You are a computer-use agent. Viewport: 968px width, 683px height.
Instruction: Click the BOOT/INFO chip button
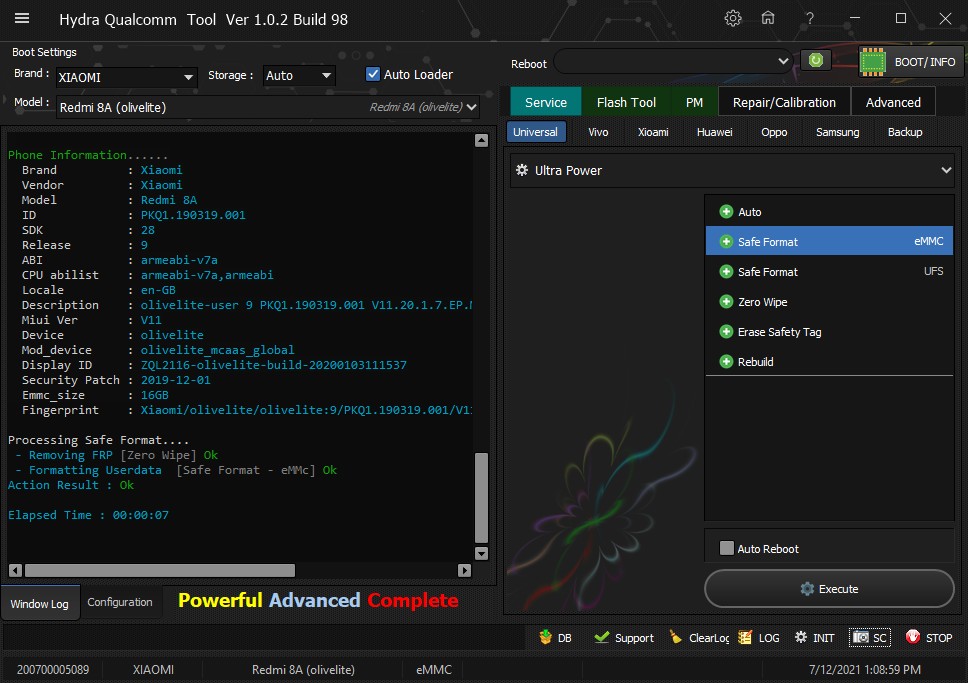(911, 62)
